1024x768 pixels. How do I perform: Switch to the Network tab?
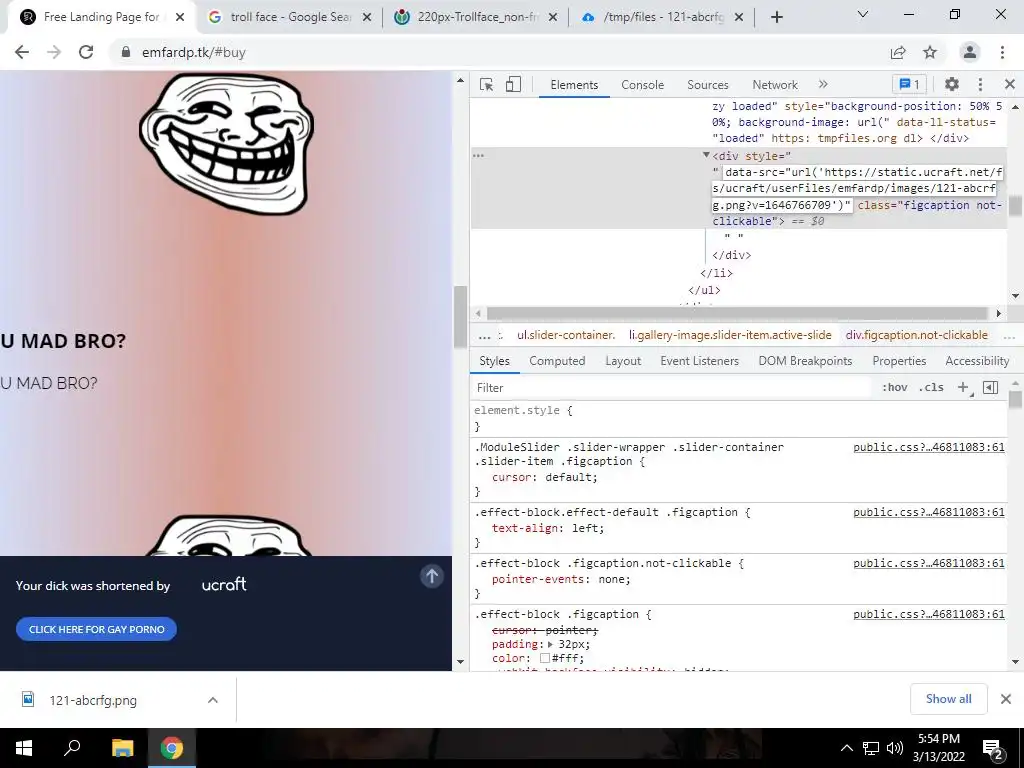click(775, 85)
